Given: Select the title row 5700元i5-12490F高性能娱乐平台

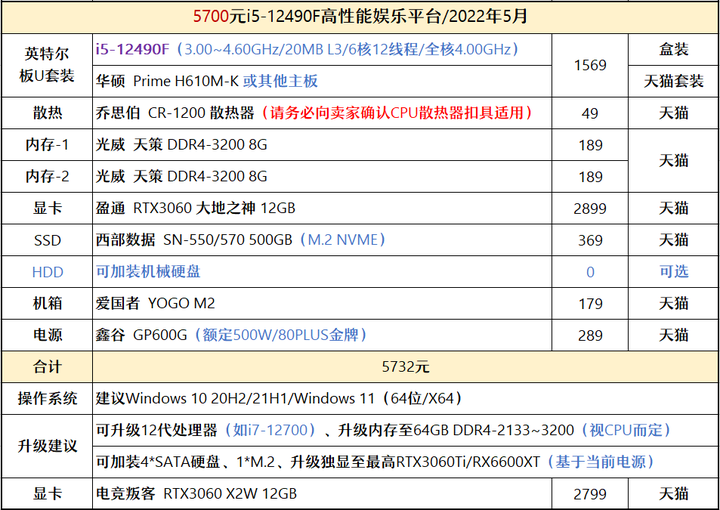Looking at the screenshot, I should pos(360,17).
